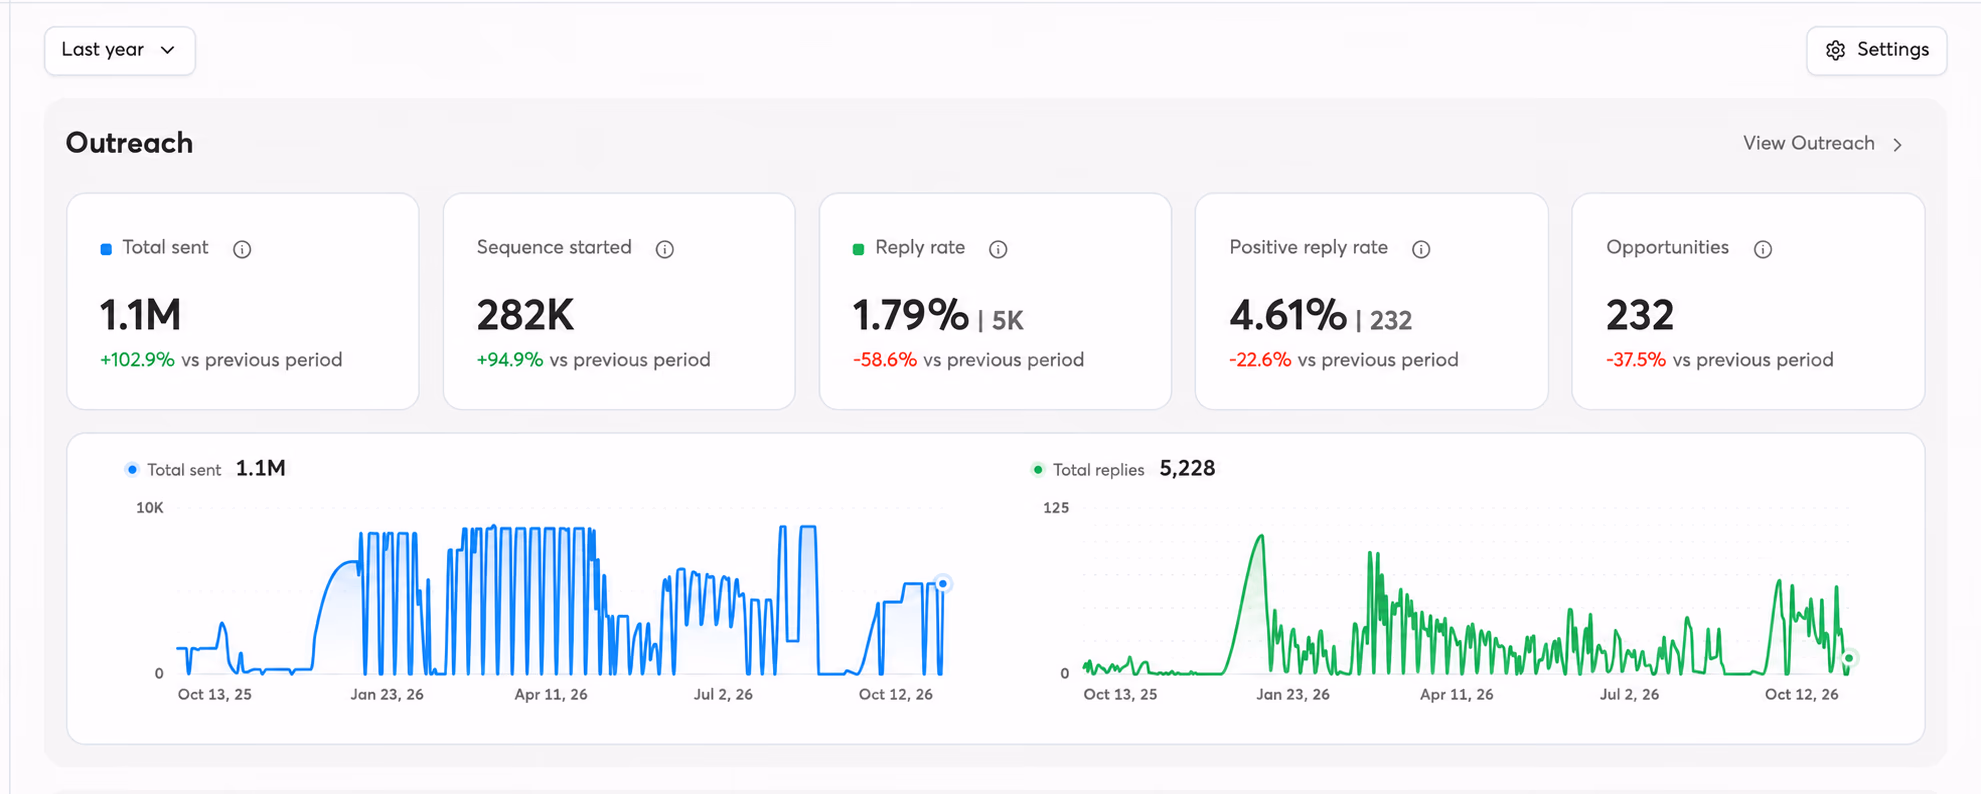Click the end-point marker on Total sent chart
1981x794 pixels.
click(x=943, y=584)
